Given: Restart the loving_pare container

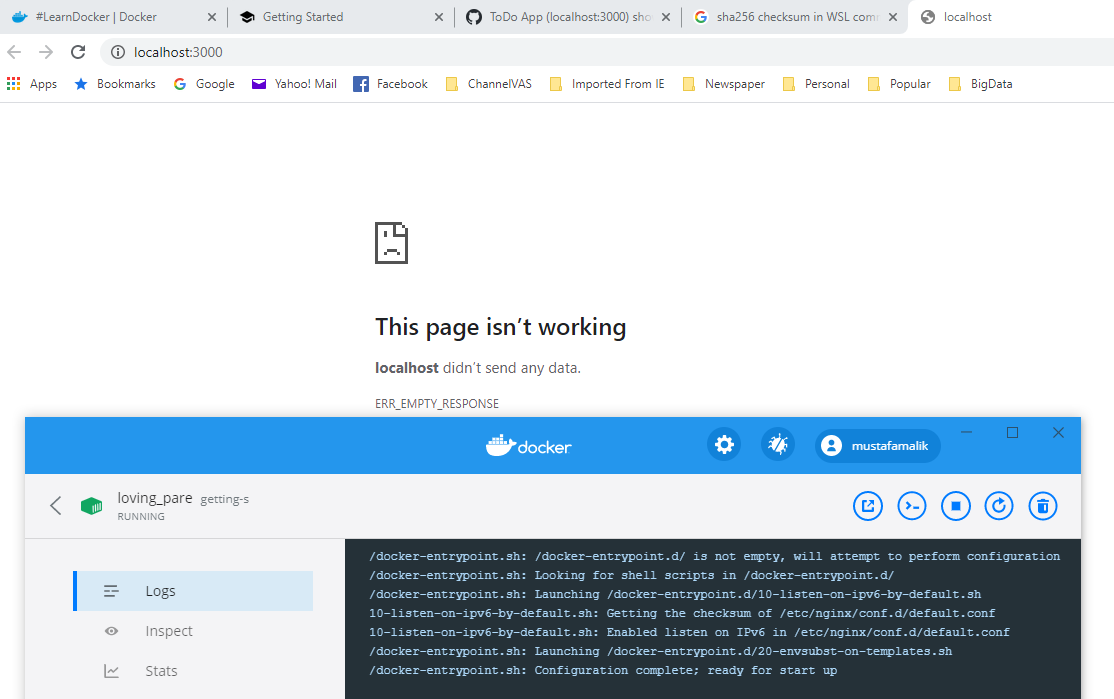Looking at the screenshot, I should 999,506.
